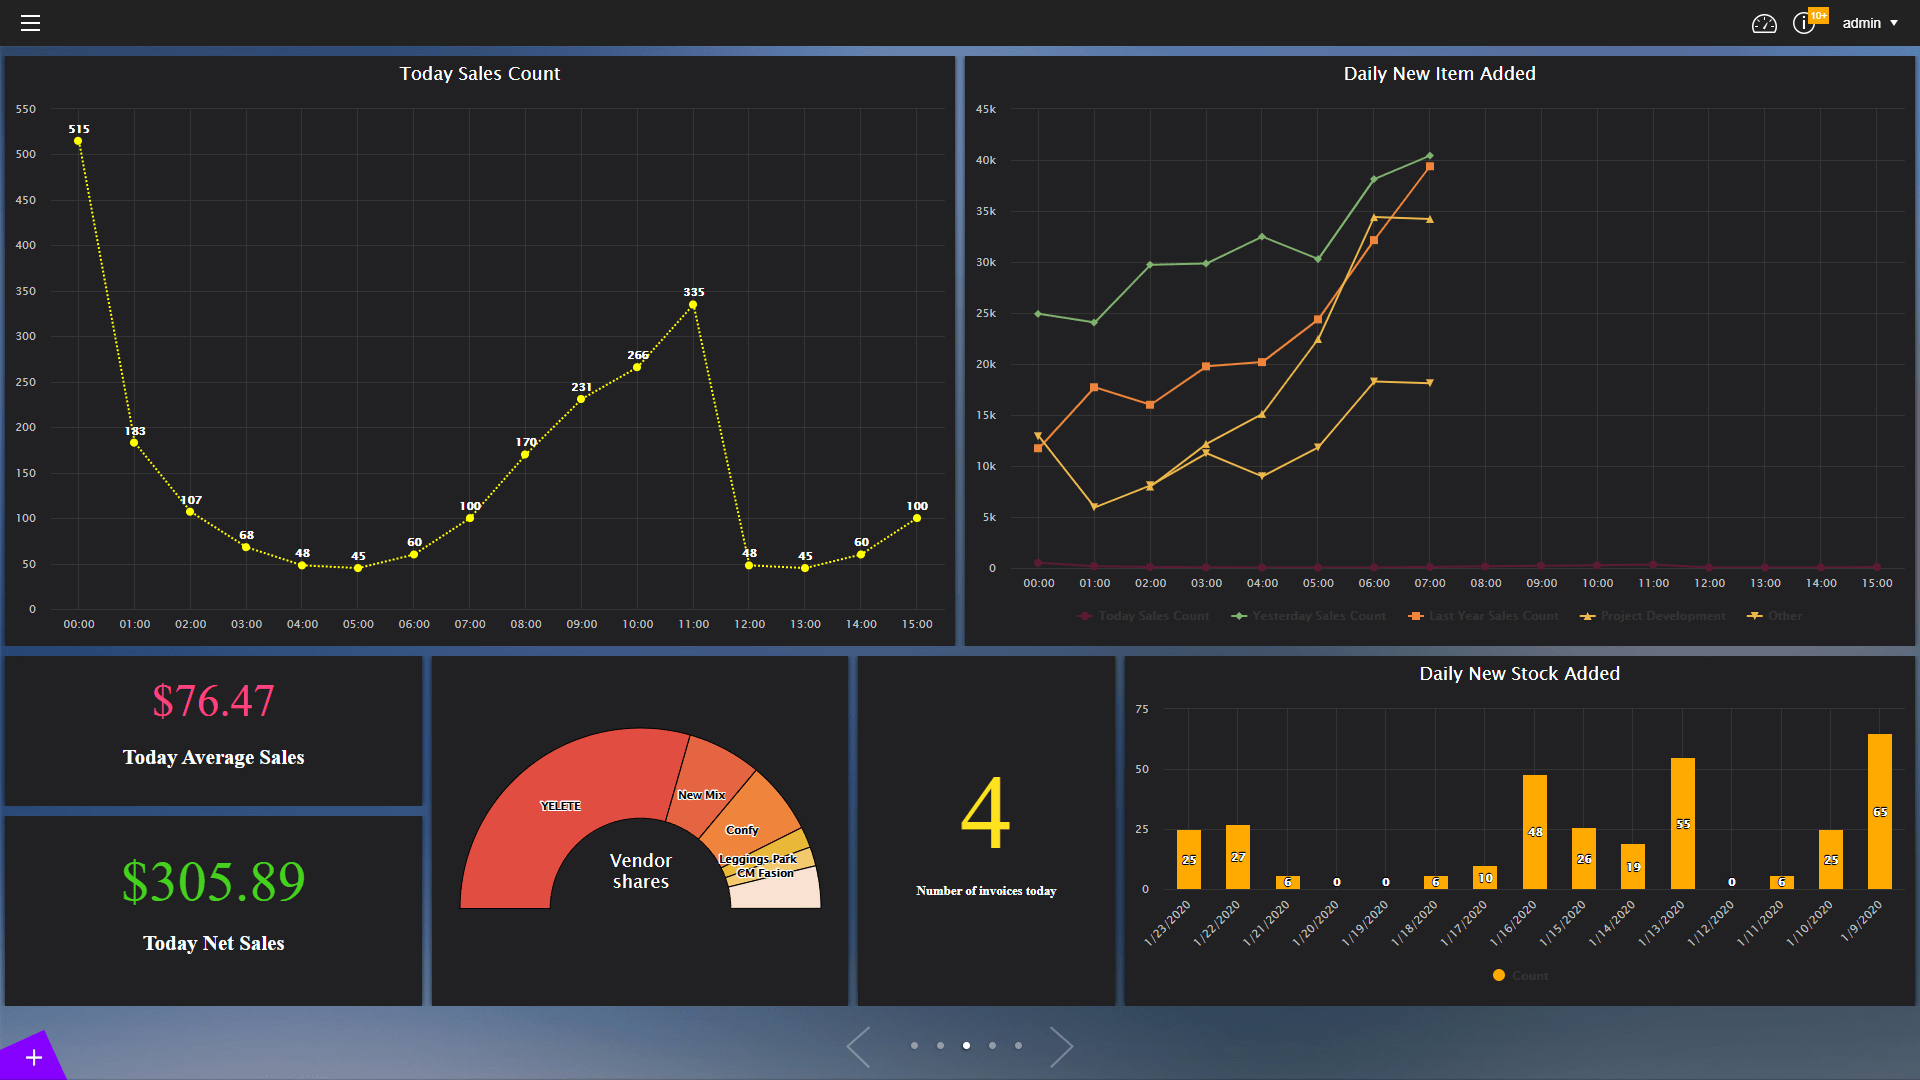Click the 183 data point at 01:00
Image resolution: width=1920 pixels, height=1080 pixels.
134,443
